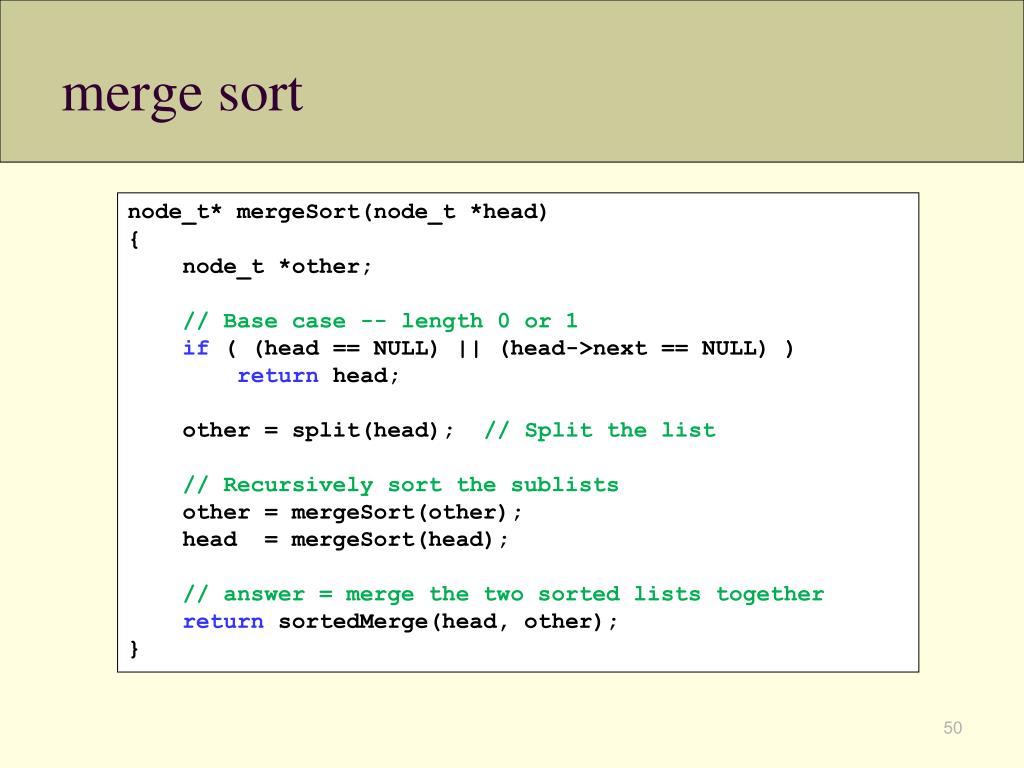Click the statement 'other = split(head);'
The image size is (1024, 768).
tap(318, 430)
